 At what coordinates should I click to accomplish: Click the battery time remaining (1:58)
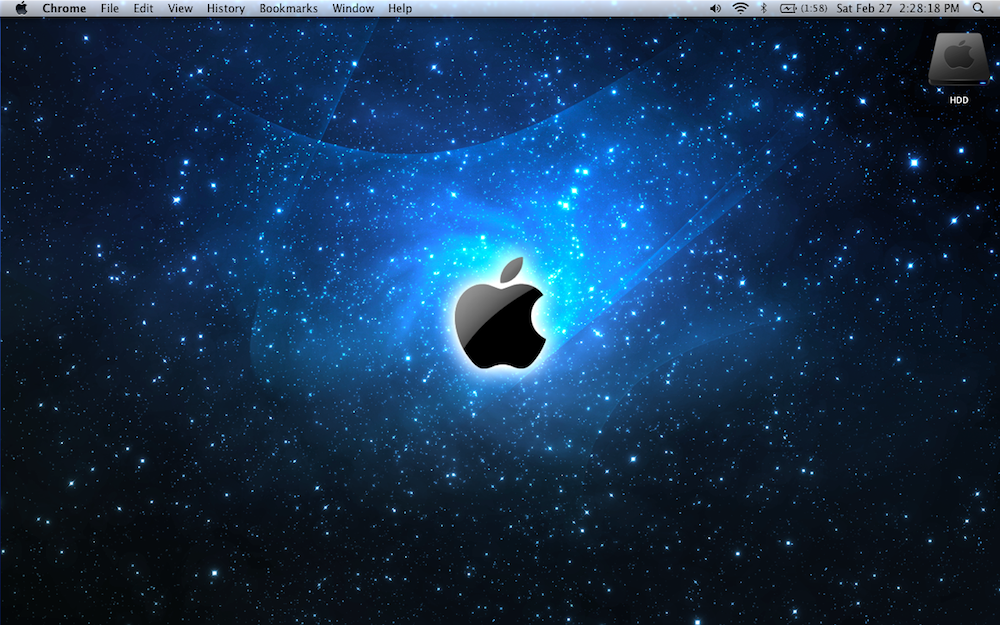pyautogui.click(x=814, y=8)
